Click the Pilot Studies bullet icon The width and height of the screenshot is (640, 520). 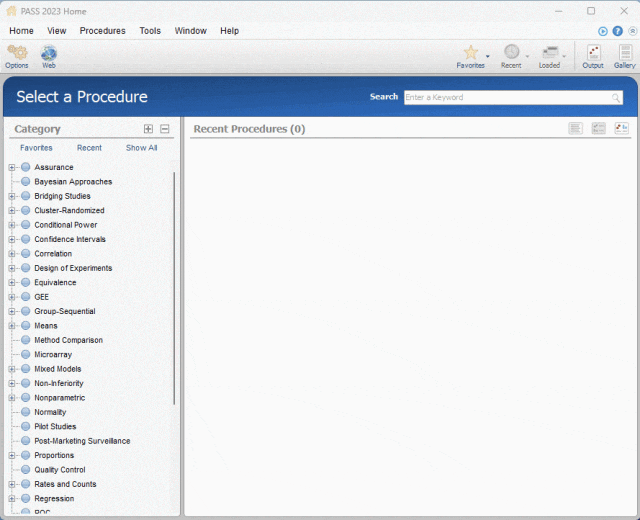(25, 426)
